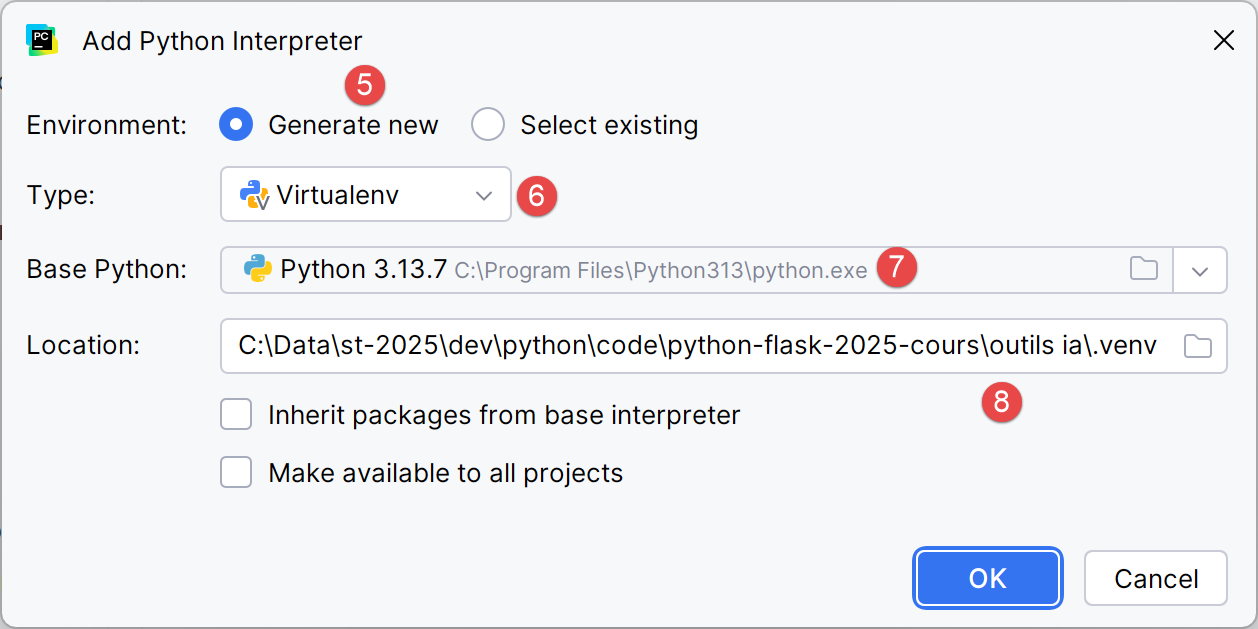1258x629 pixels.
Task: Browse for Base Python via folder icon
Action: [1144, 269]
